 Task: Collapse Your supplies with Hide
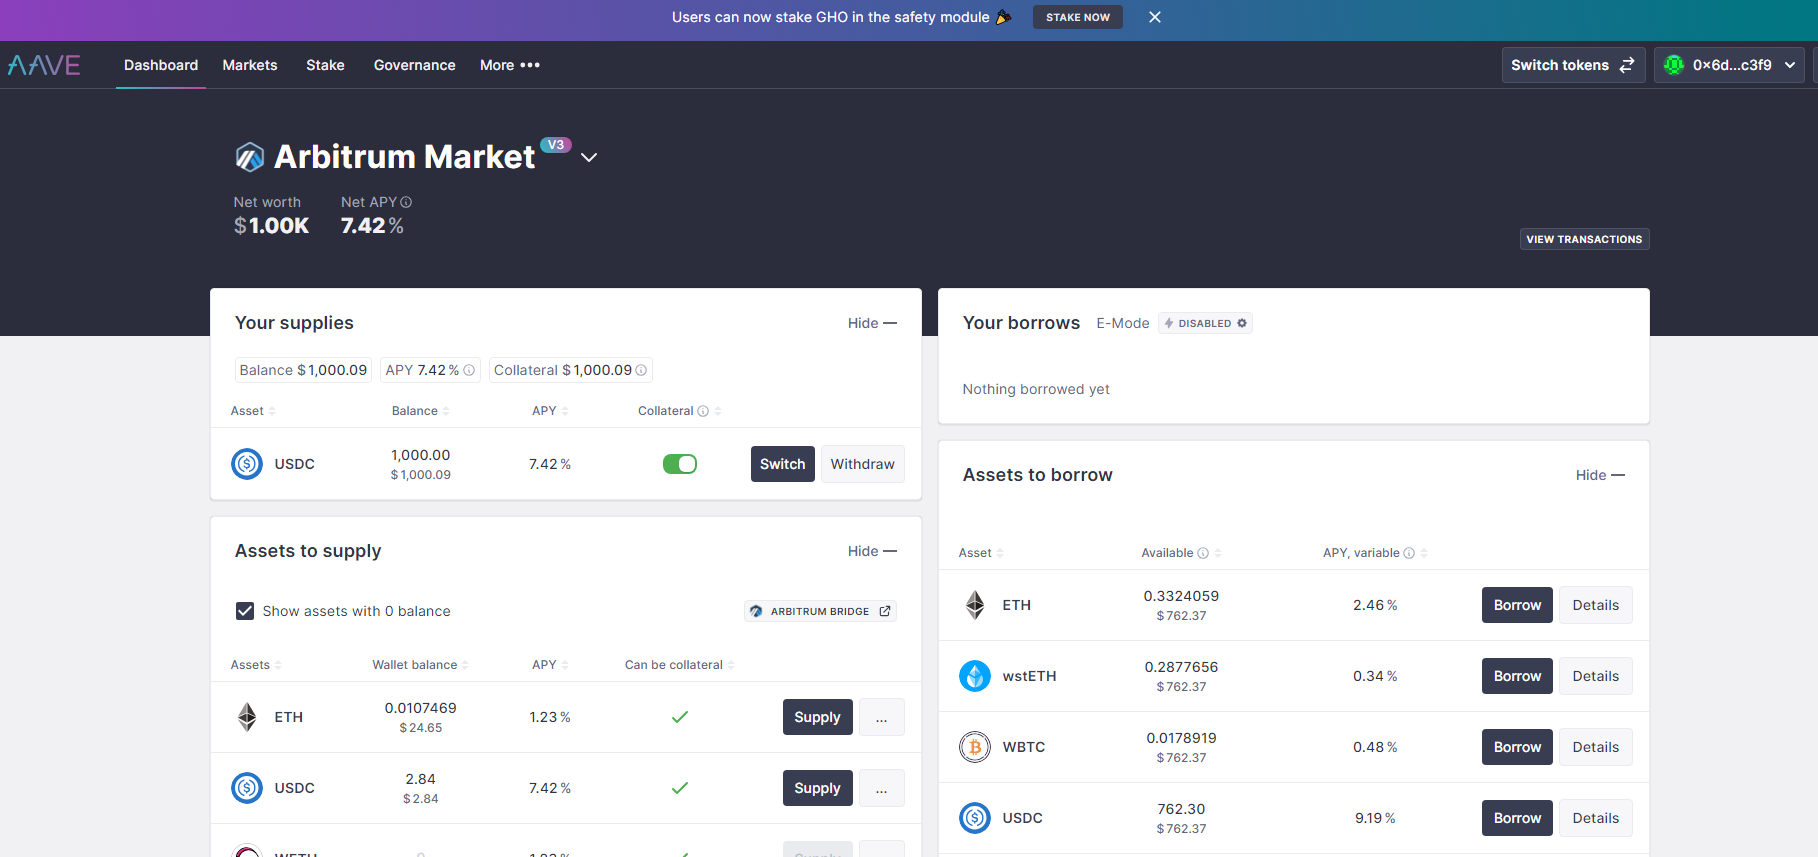(872, 323)
